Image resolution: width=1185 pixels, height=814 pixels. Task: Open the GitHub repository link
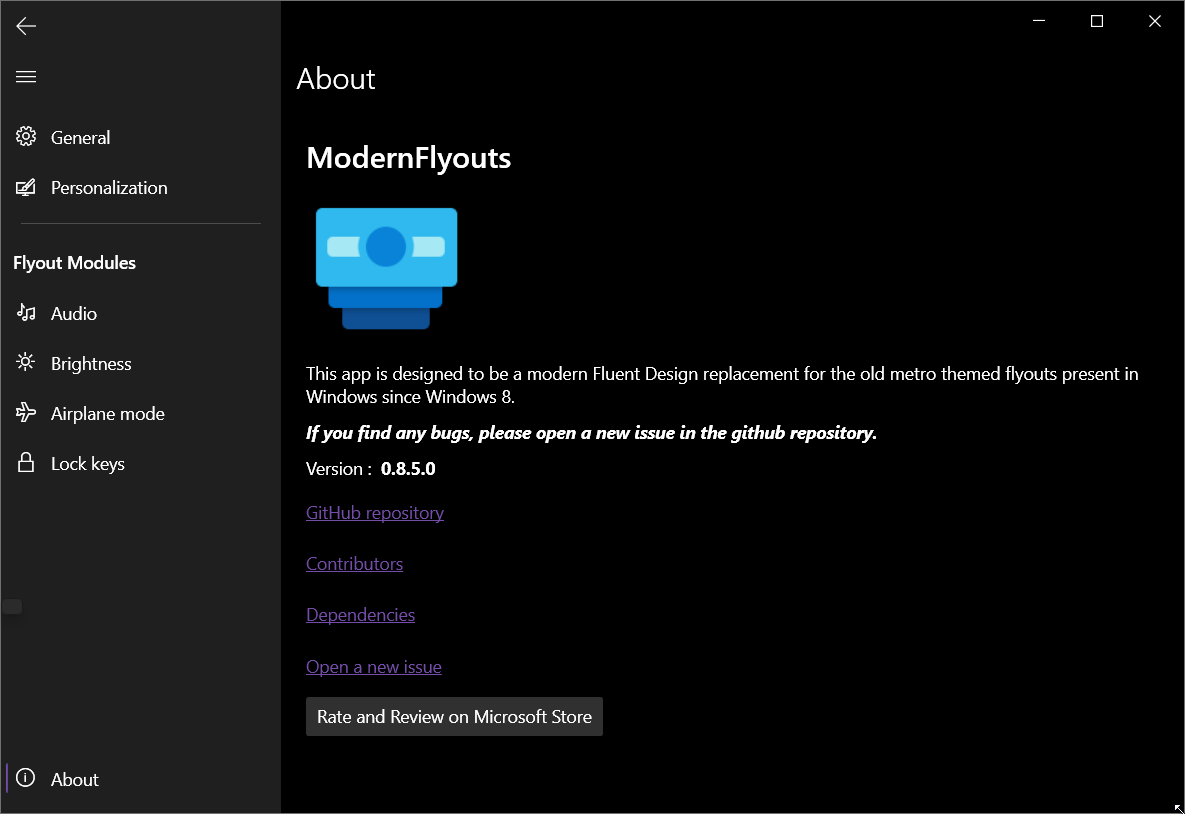[x=375, y=512]
